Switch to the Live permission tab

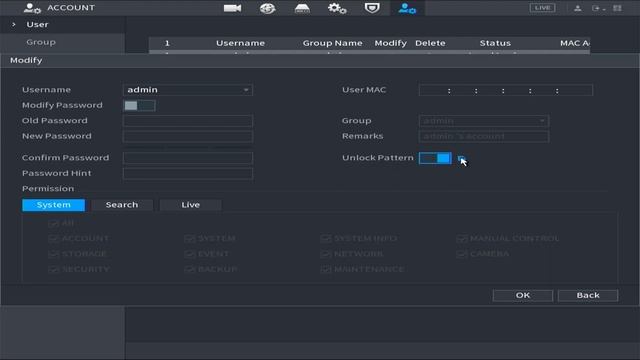tap(191, 205)
